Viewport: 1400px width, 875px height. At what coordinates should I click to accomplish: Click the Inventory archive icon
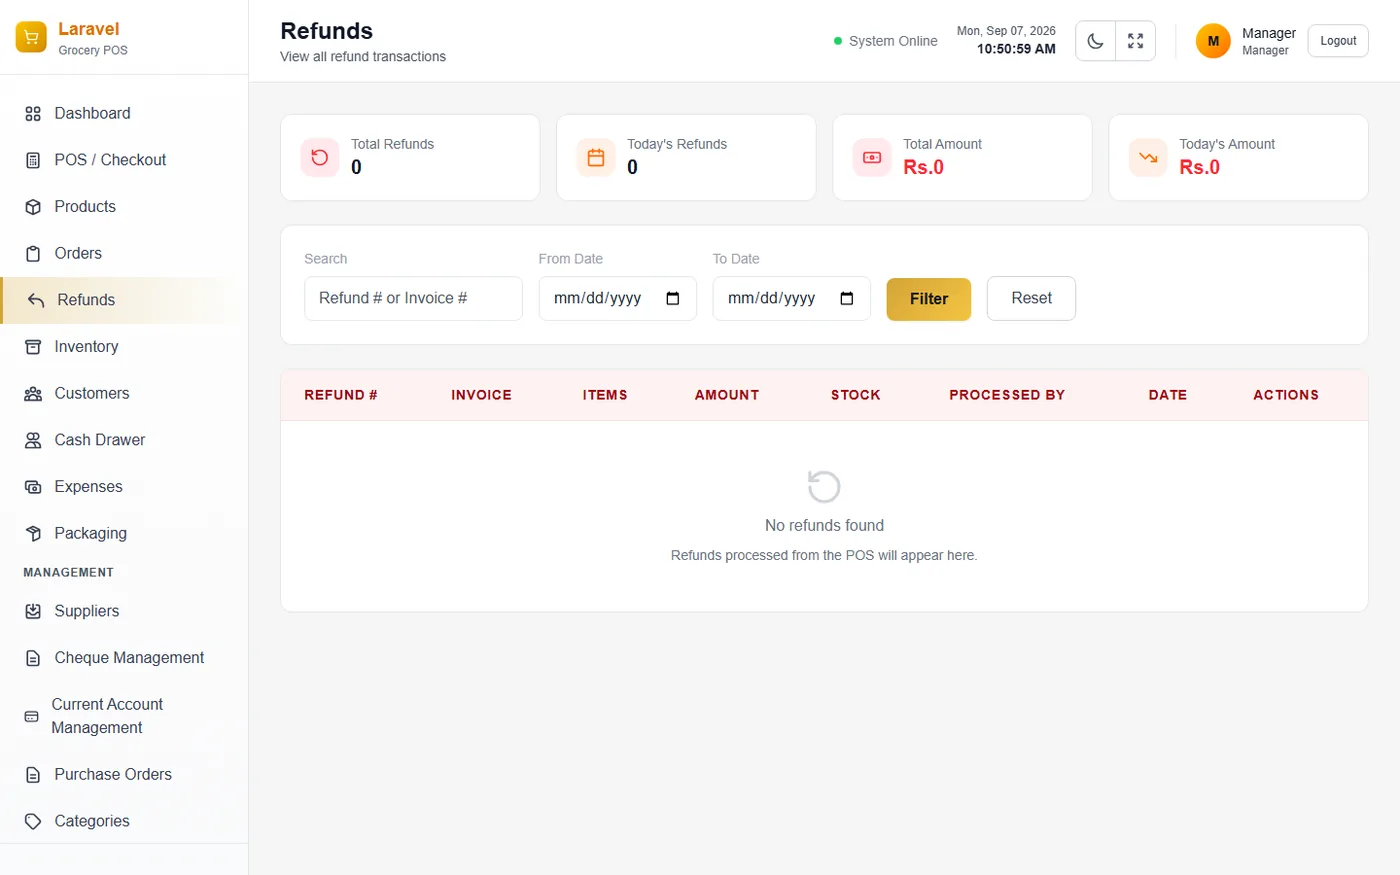[33, 347]
